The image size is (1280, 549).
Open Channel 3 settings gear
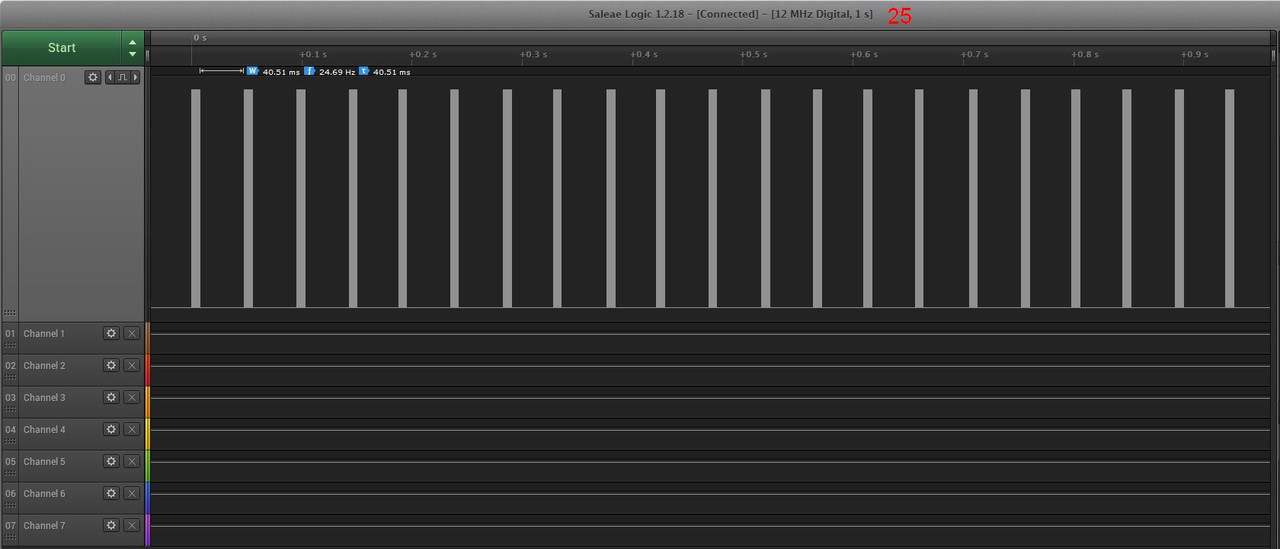[111, 398]
